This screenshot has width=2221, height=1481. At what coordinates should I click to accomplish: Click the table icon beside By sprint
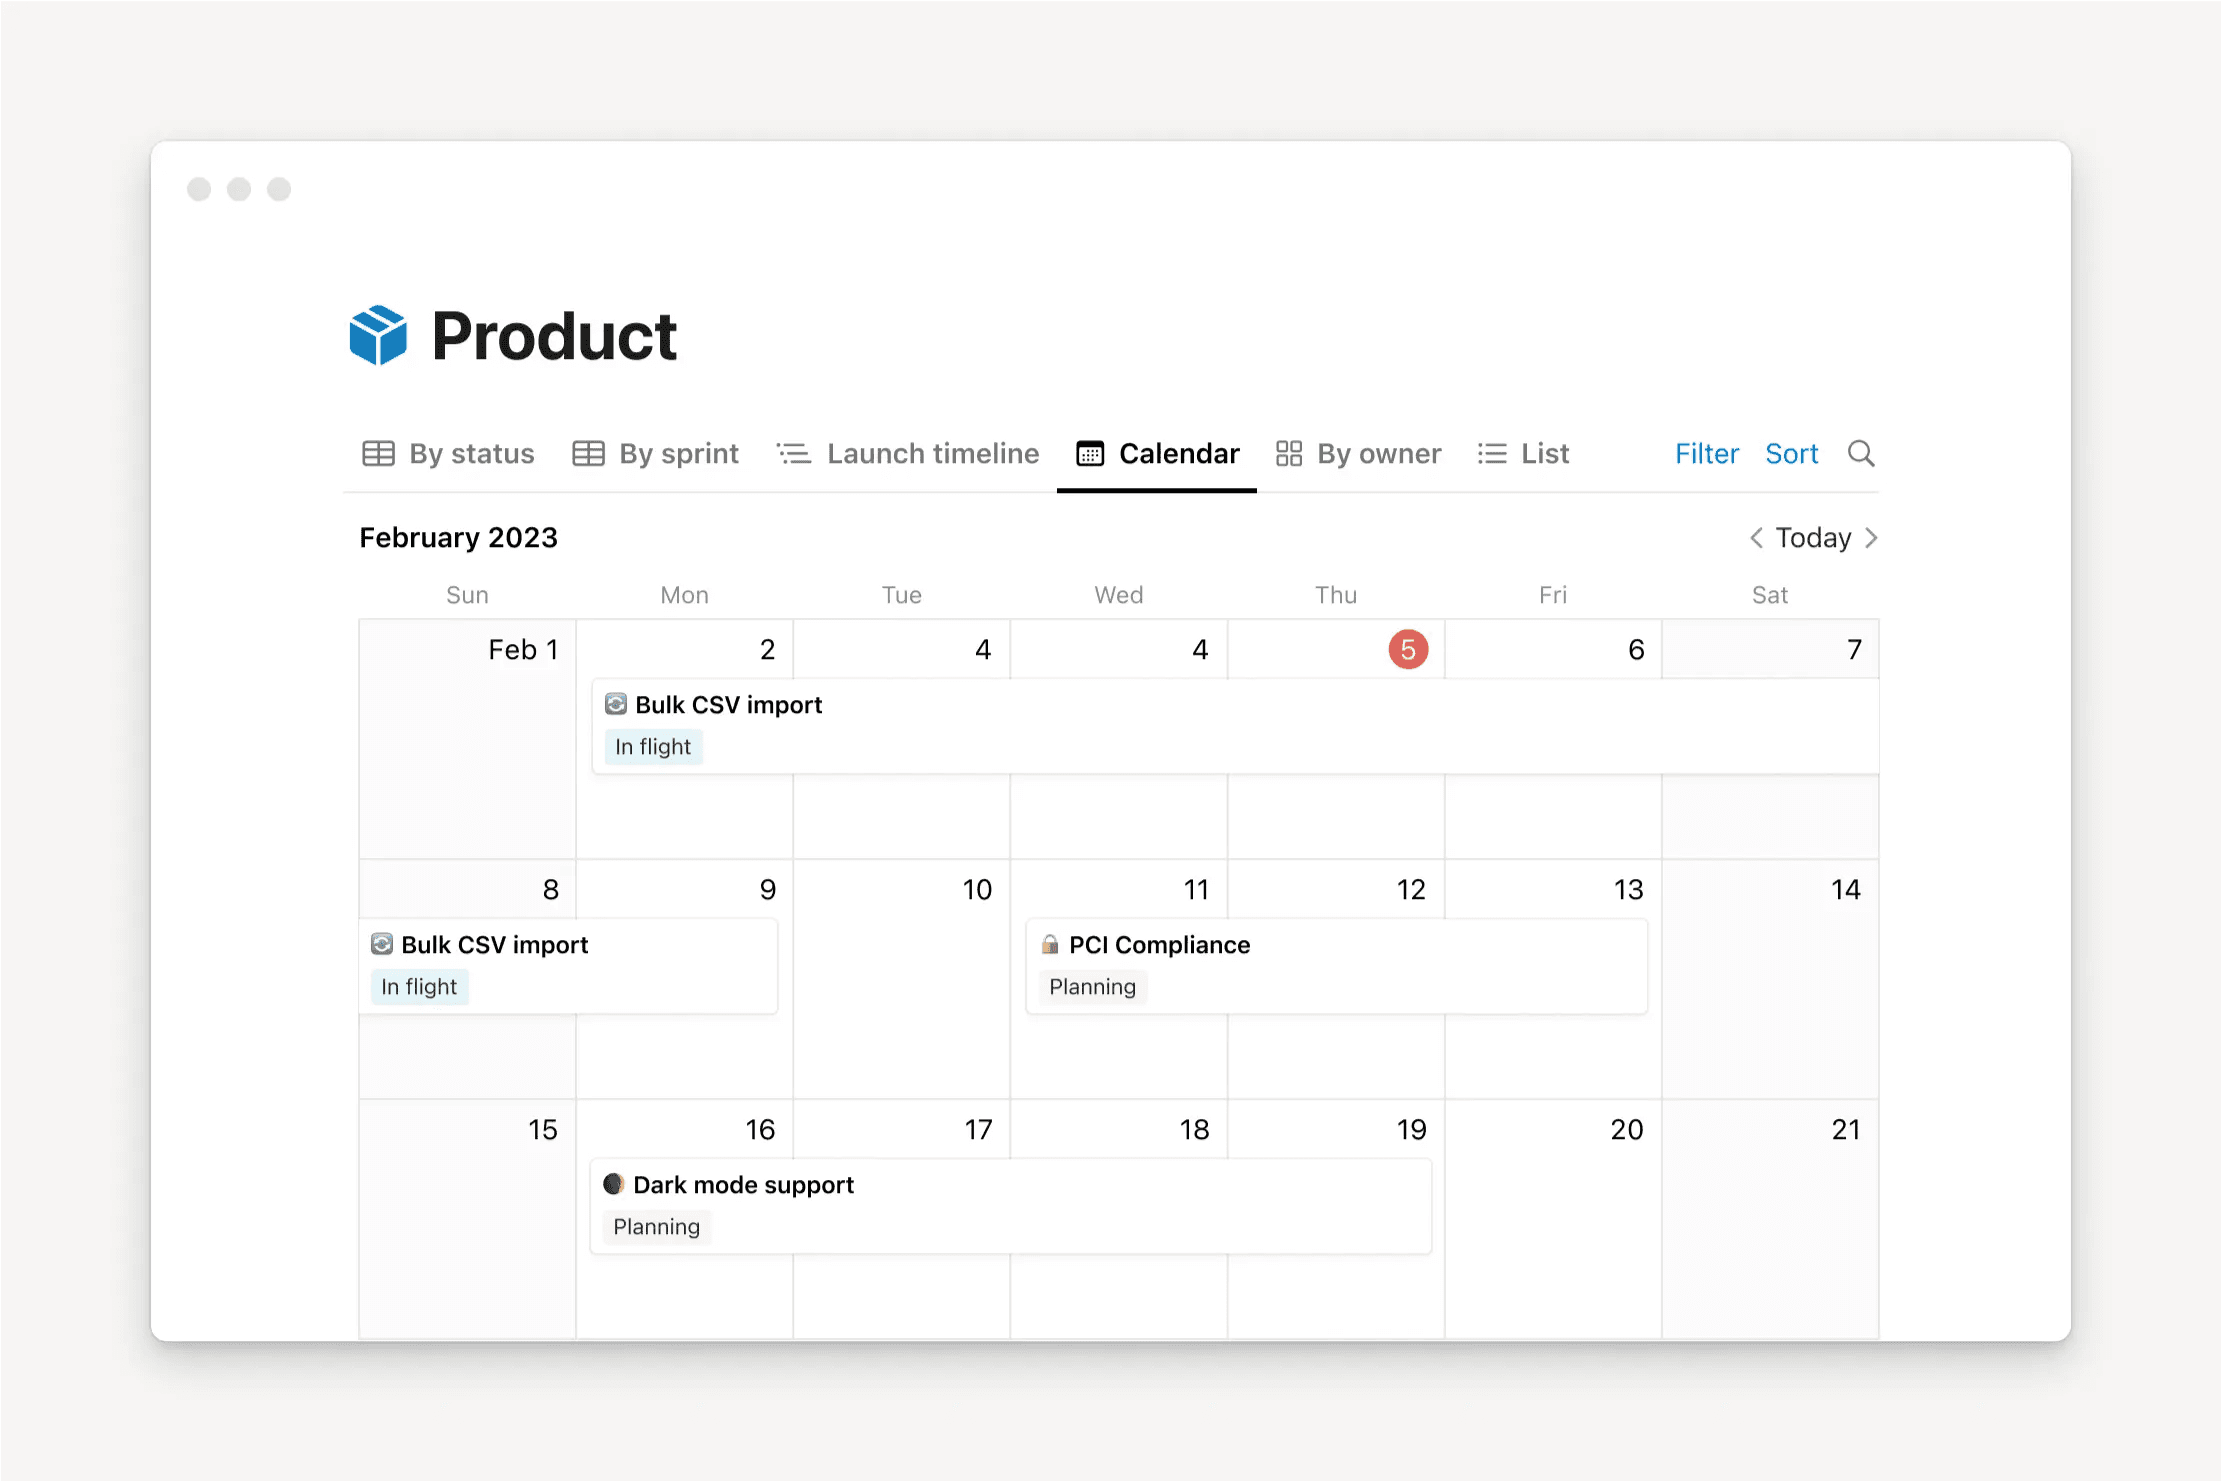coord(588,453)
